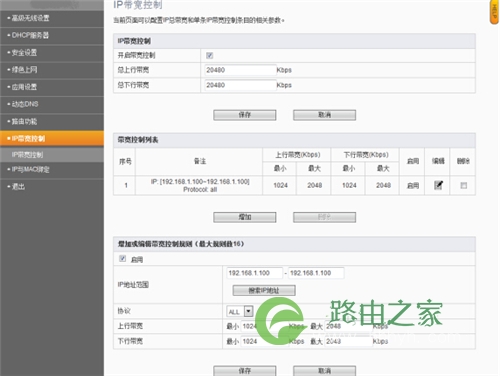Click the 带宽控制列表 section title
500x376 pixels.
138,140
